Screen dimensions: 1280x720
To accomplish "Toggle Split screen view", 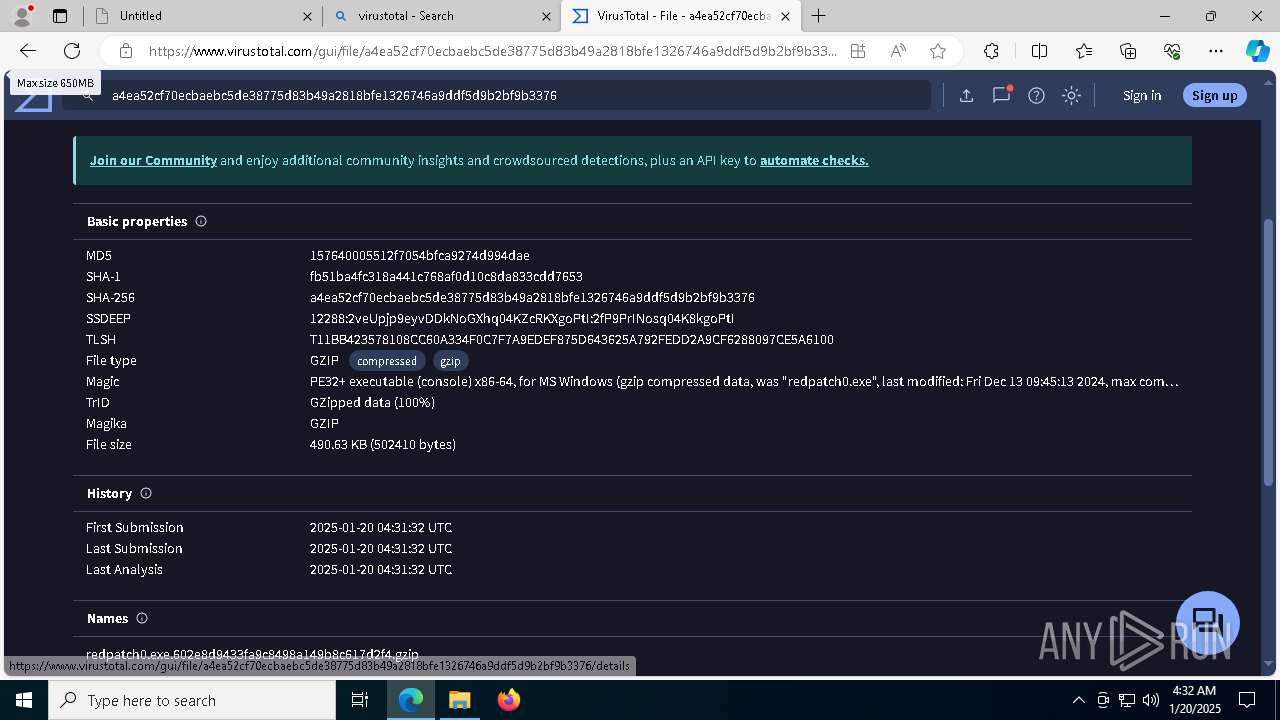I will pos(1039,51).
